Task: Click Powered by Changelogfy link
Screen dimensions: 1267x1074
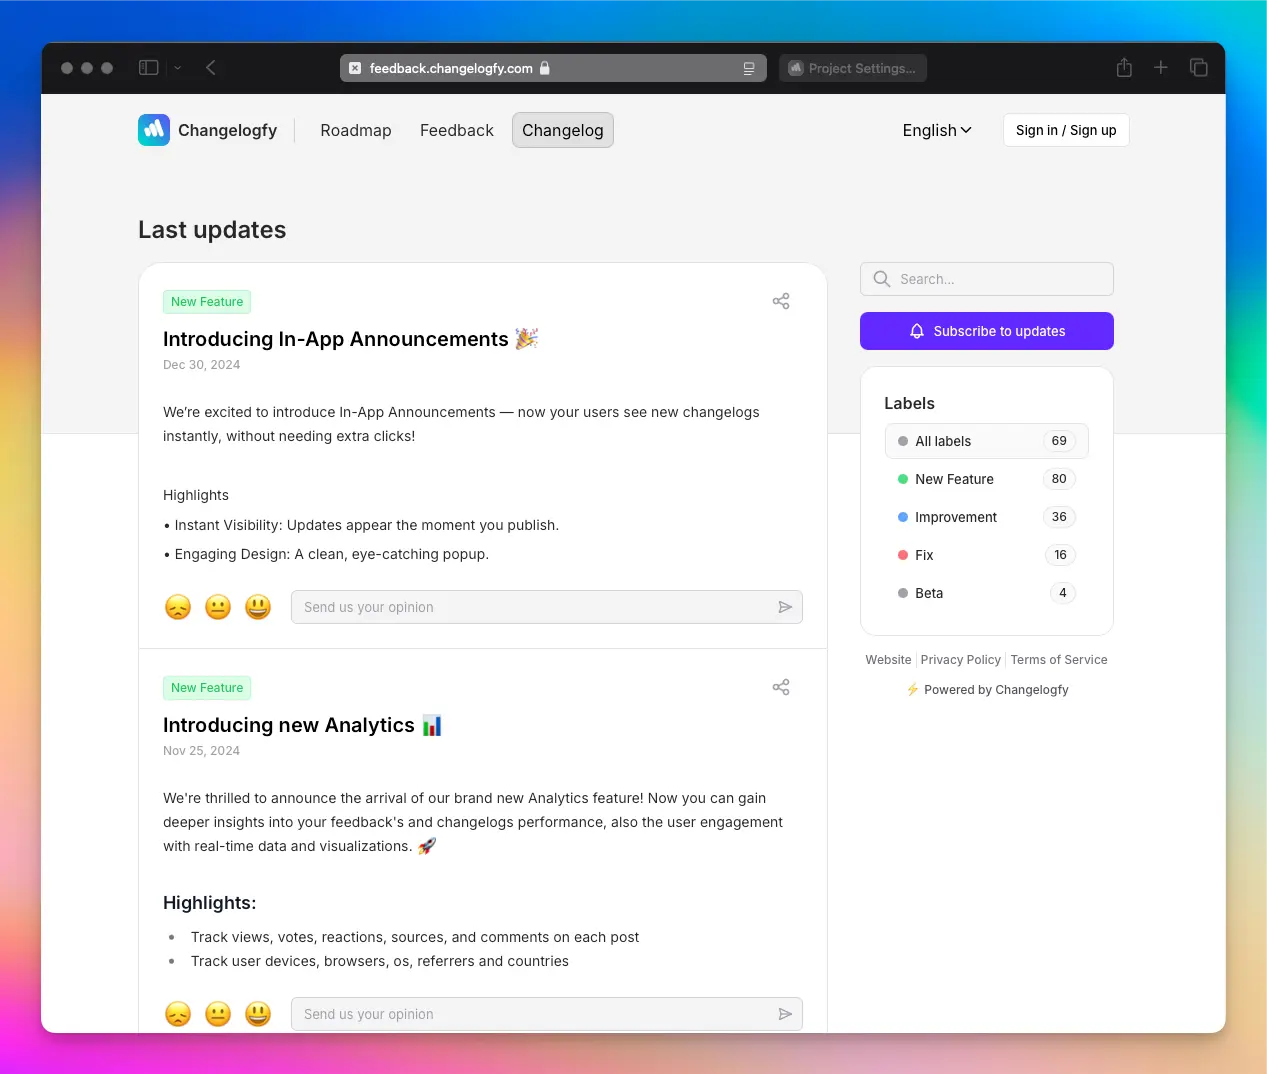Action: pos(987,690)
